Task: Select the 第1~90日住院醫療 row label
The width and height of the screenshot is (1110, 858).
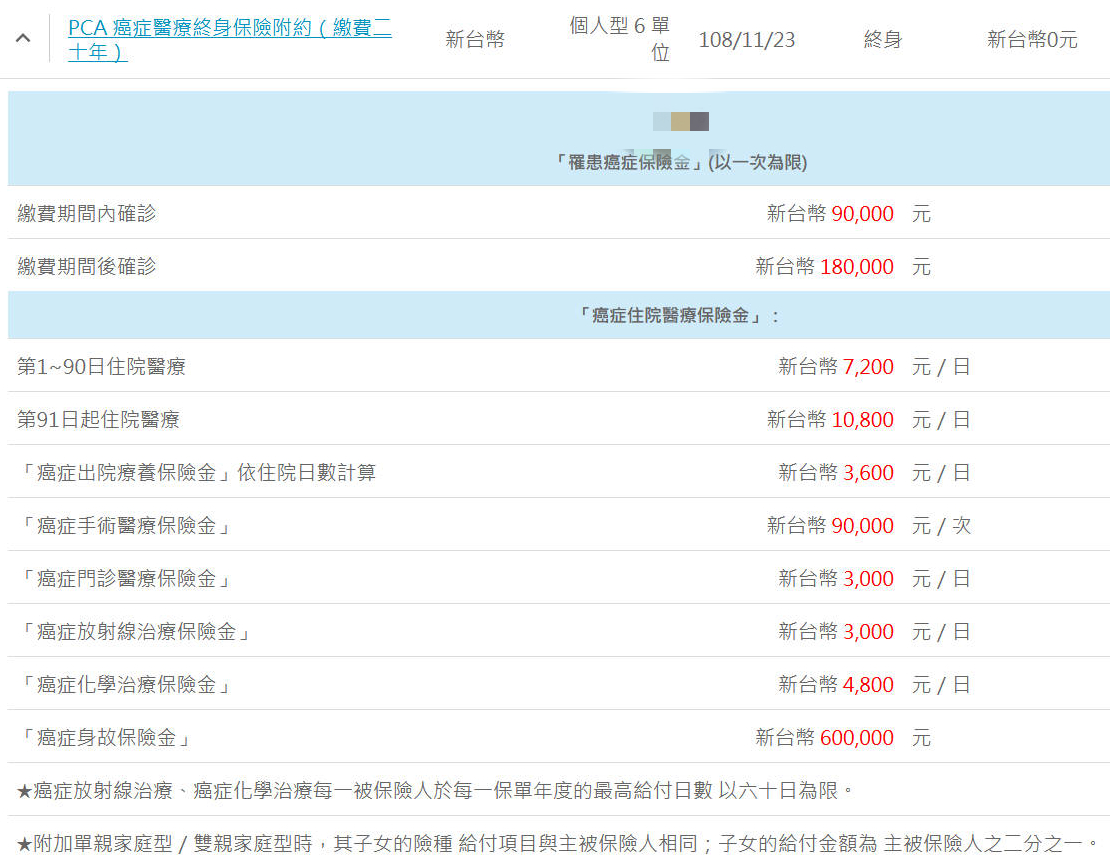Action: [x=101, y=367]
